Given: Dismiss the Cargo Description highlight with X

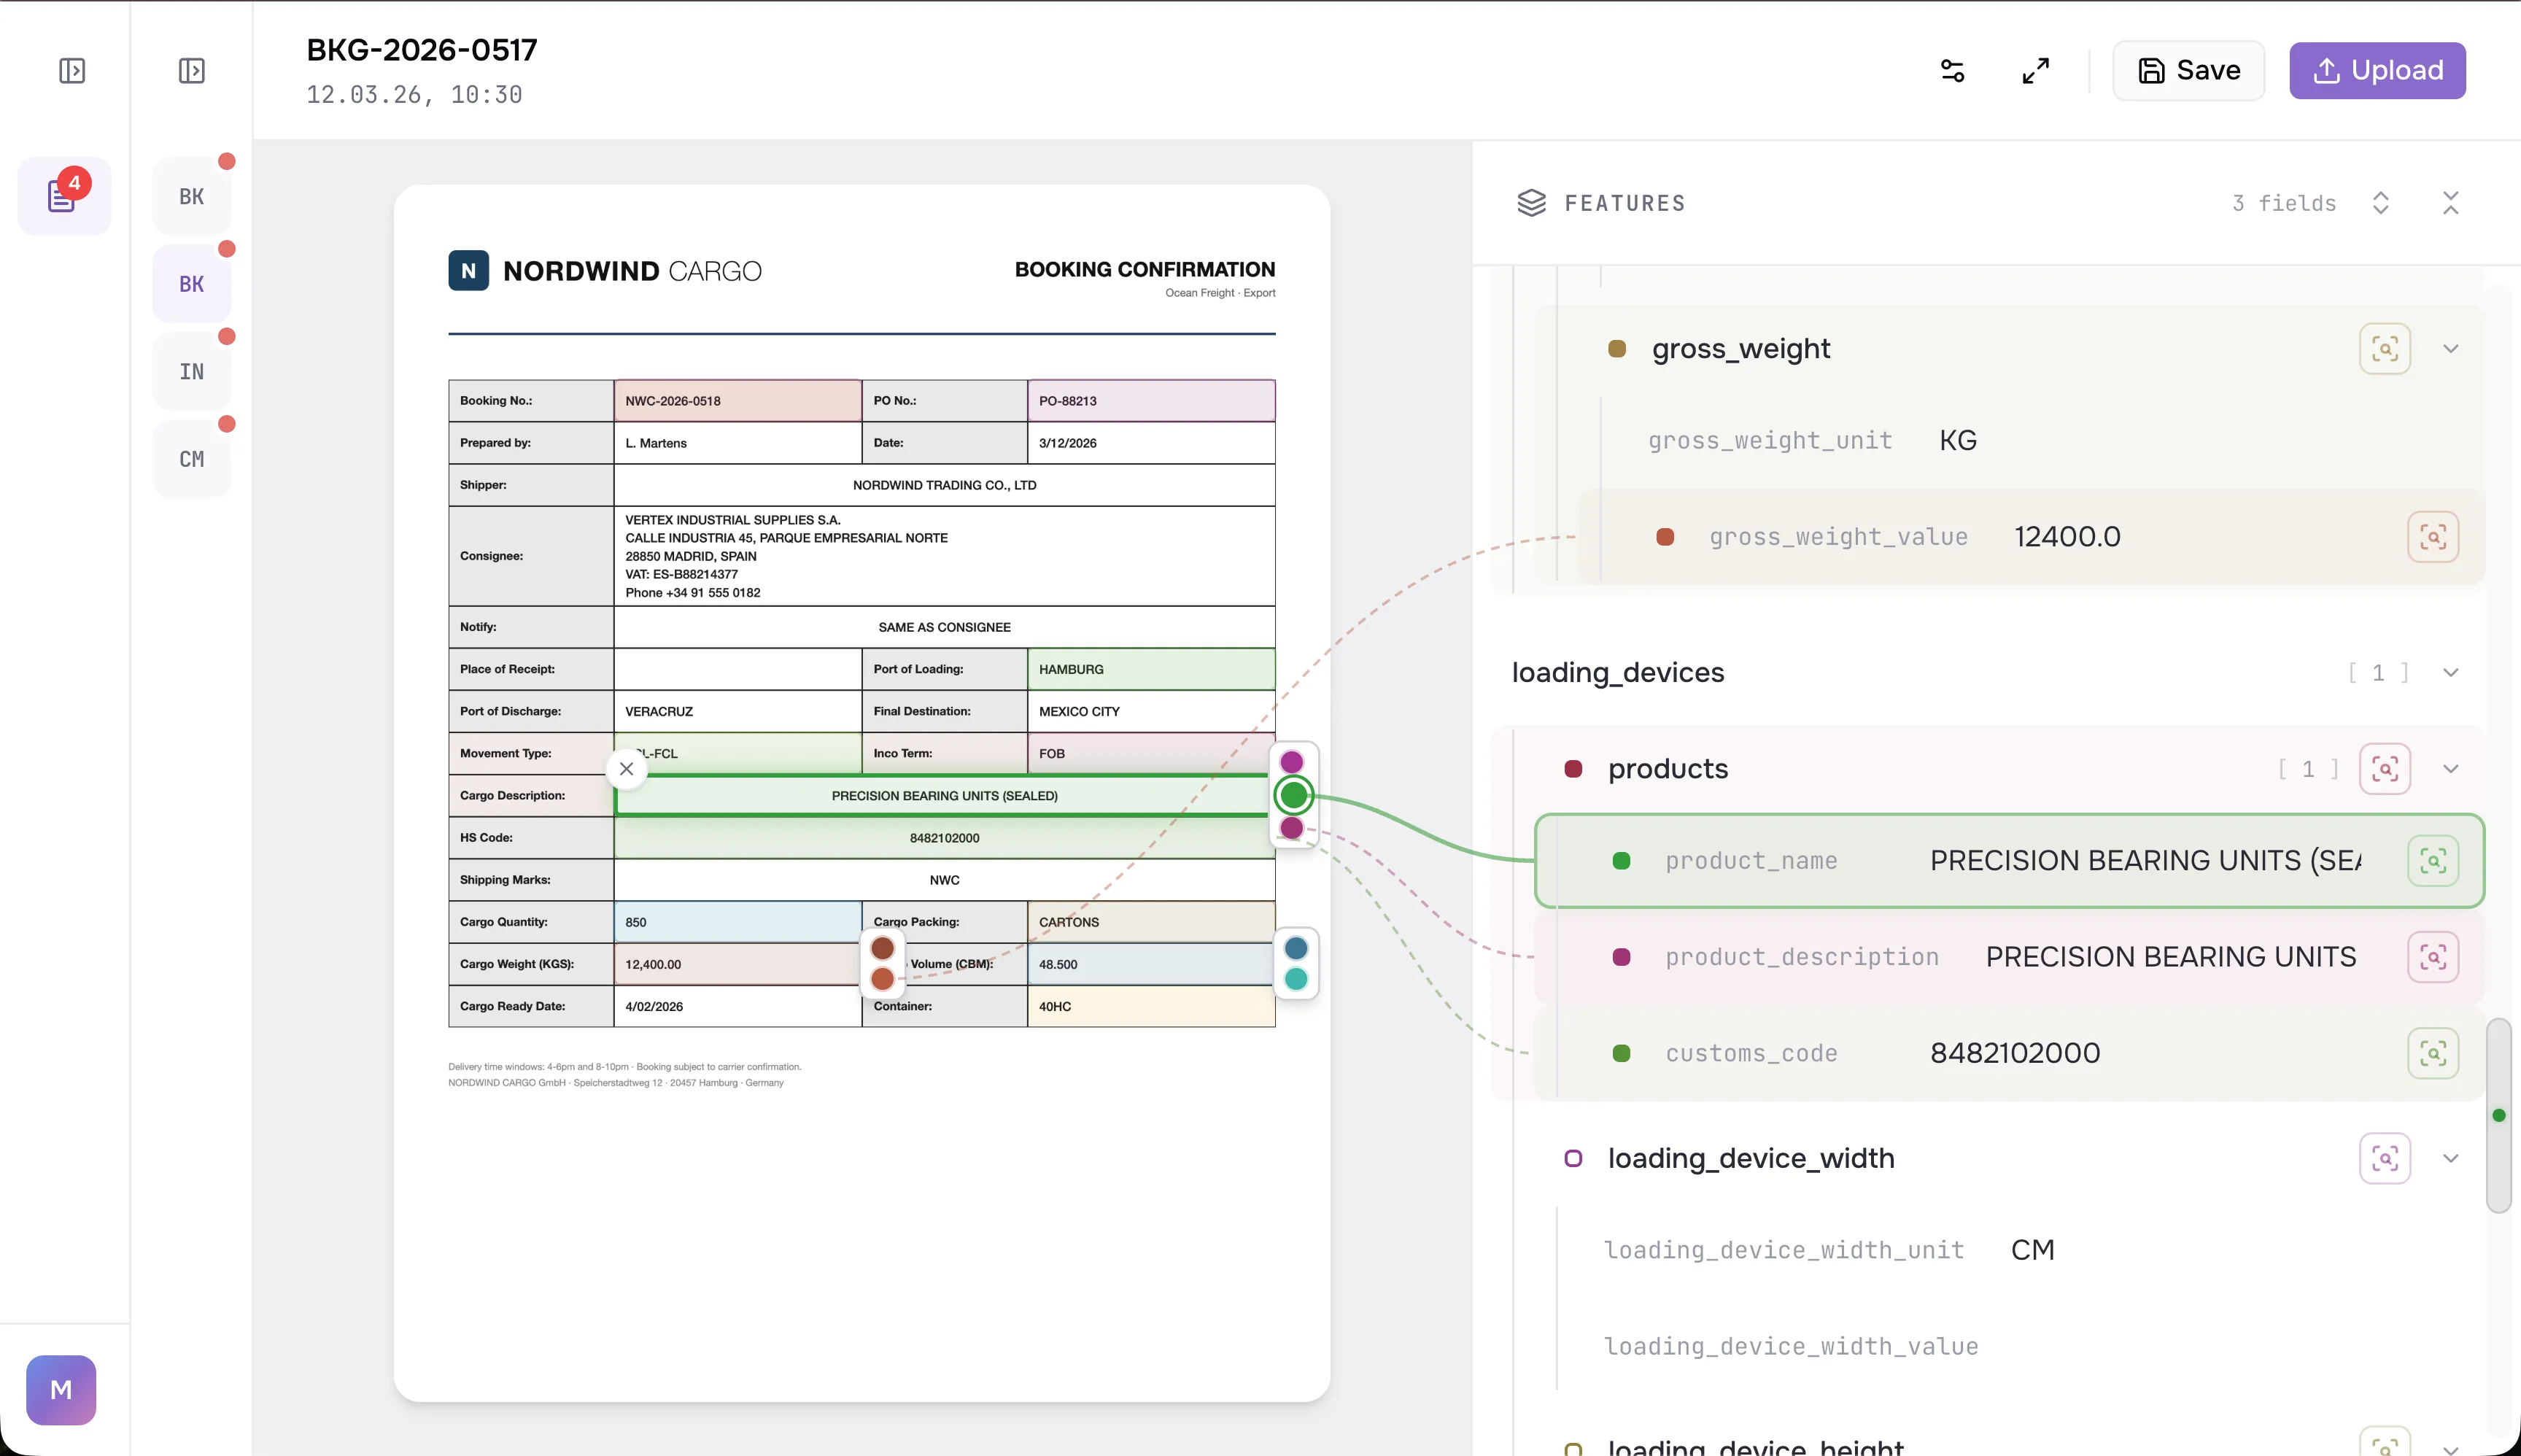Looking at the screenshot, I should tap(627, 769).
